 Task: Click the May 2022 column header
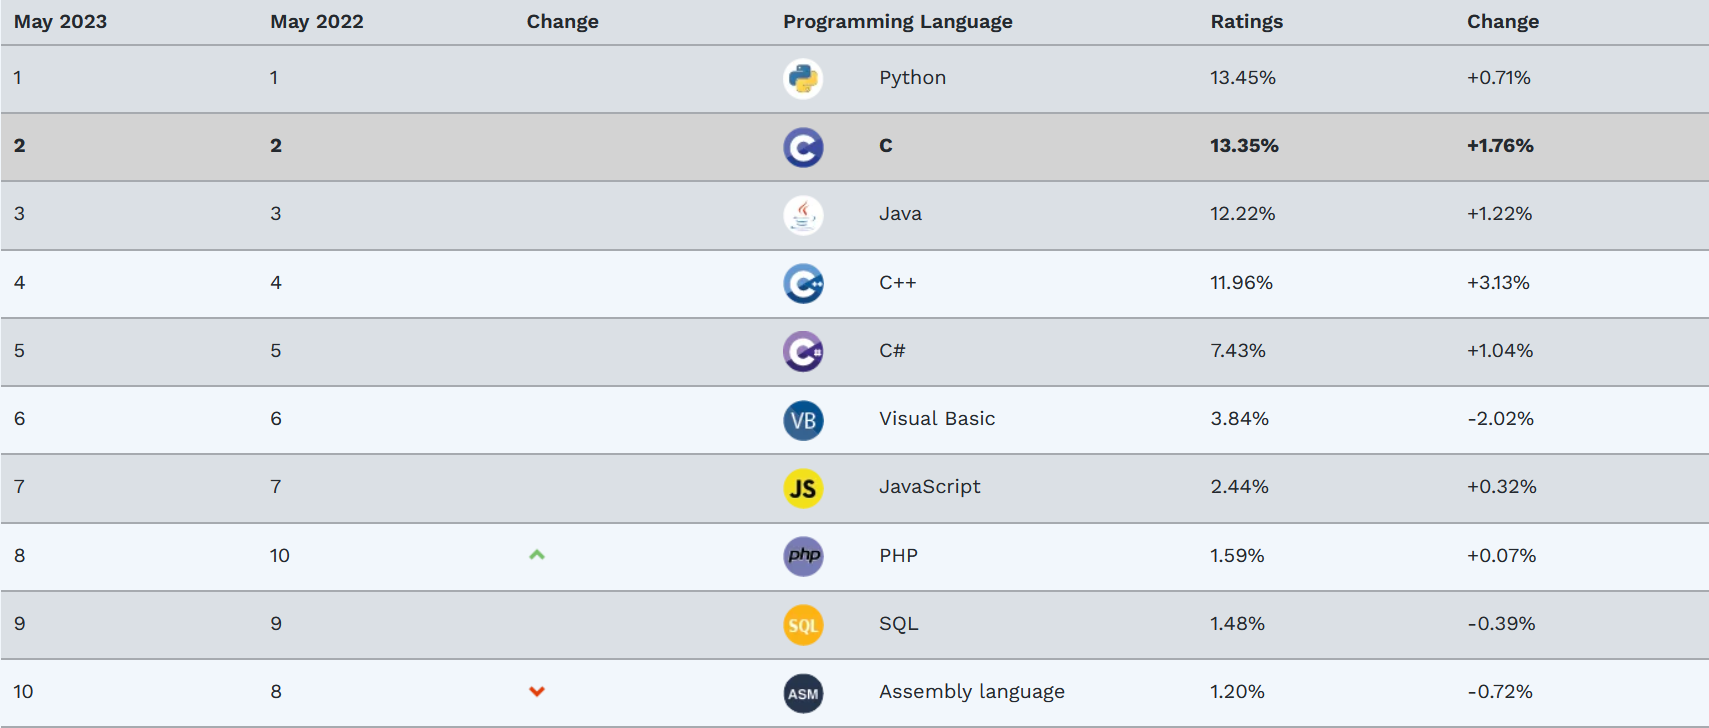pyautogui.click(x=317, y=22)
